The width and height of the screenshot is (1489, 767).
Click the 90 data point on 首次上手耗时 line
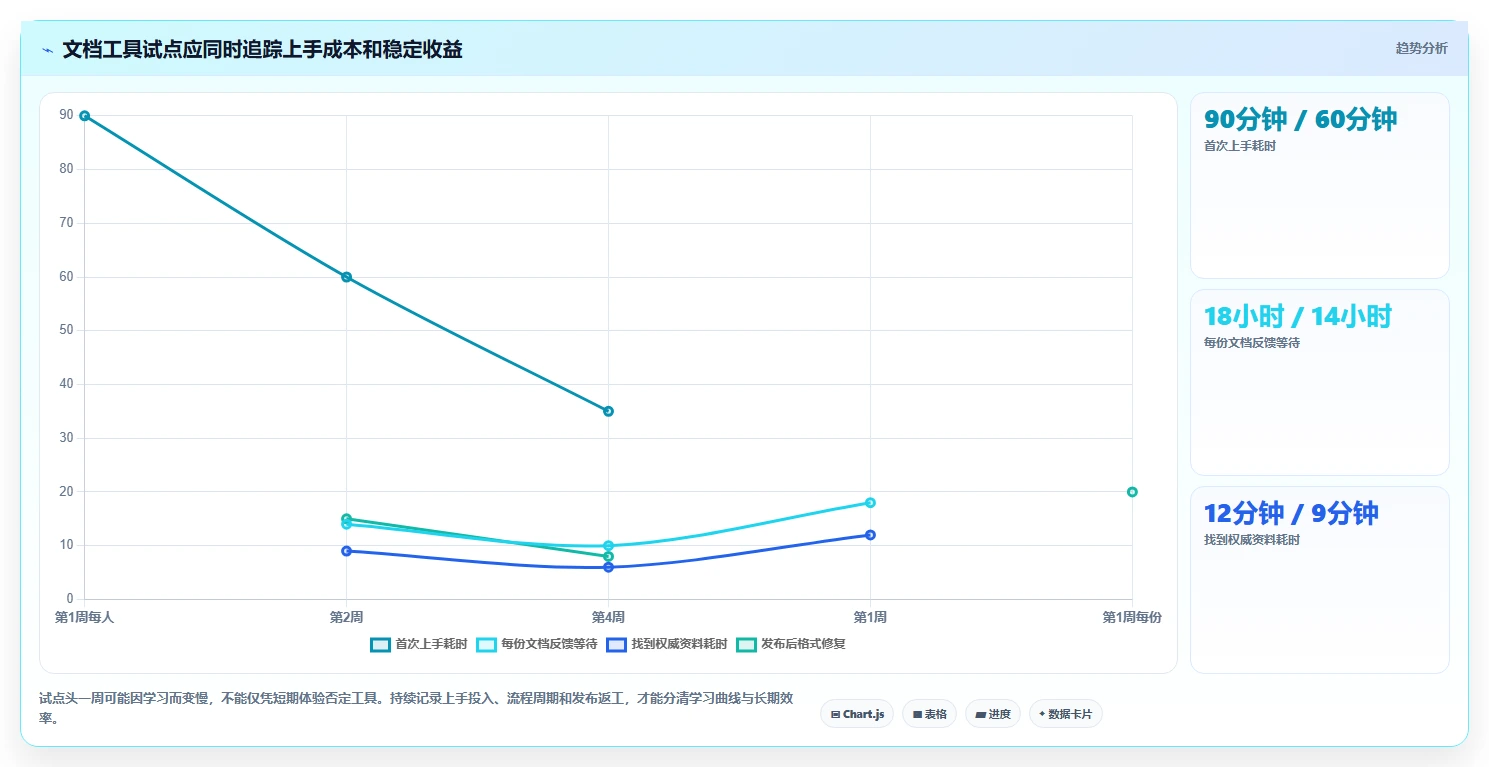(x=84, y=116)
